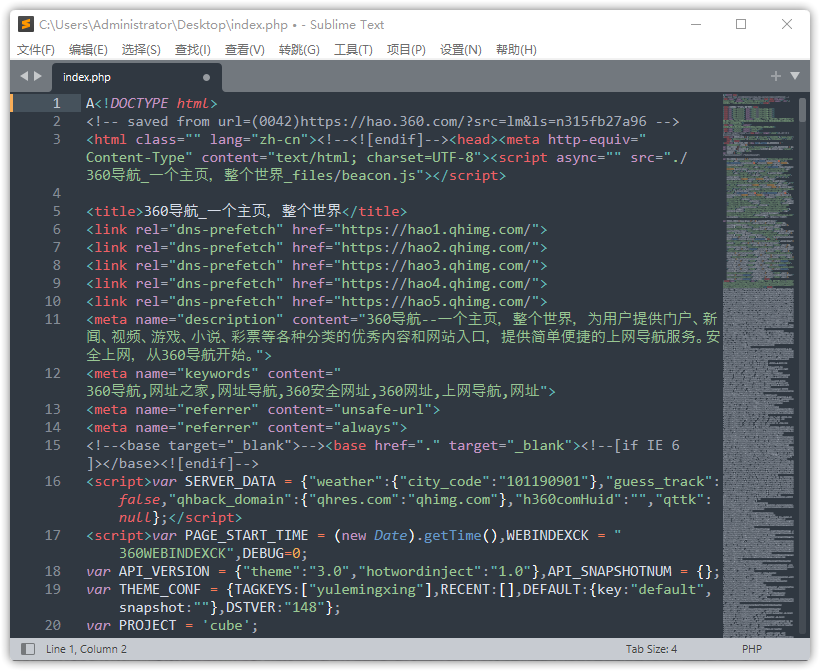Screen dimensions: 820x671
Task: Open the 设置(N) menu
Action: tap(461, 50)
